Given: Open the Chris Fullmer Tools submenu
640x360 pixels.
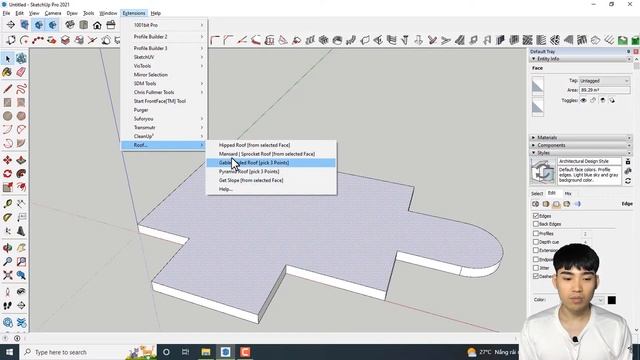Looking at the screenshot, I should pos(164,92).
